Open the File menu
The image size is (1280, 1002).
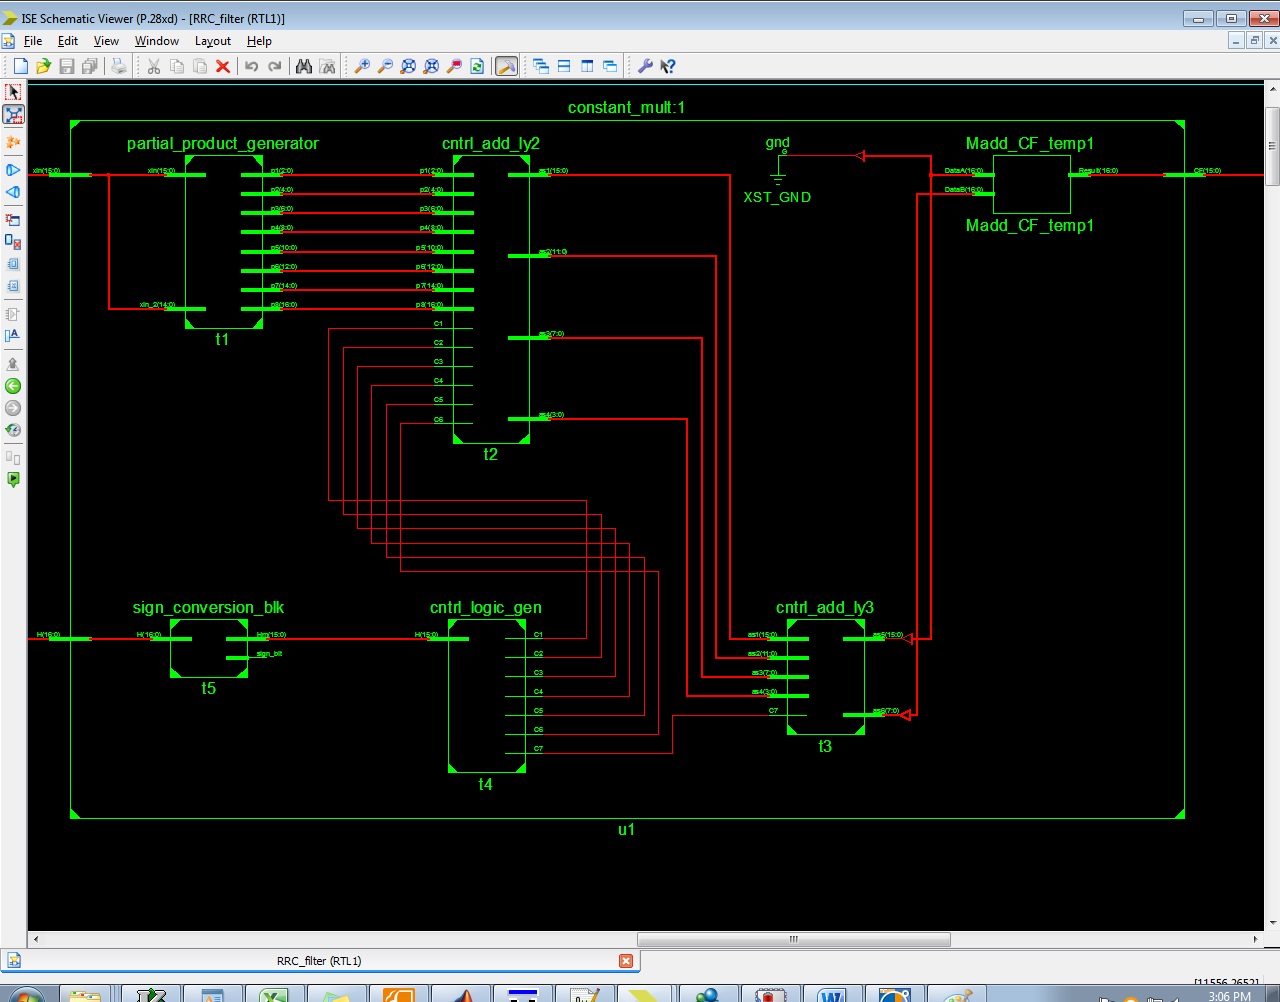(x=33, y=41)
